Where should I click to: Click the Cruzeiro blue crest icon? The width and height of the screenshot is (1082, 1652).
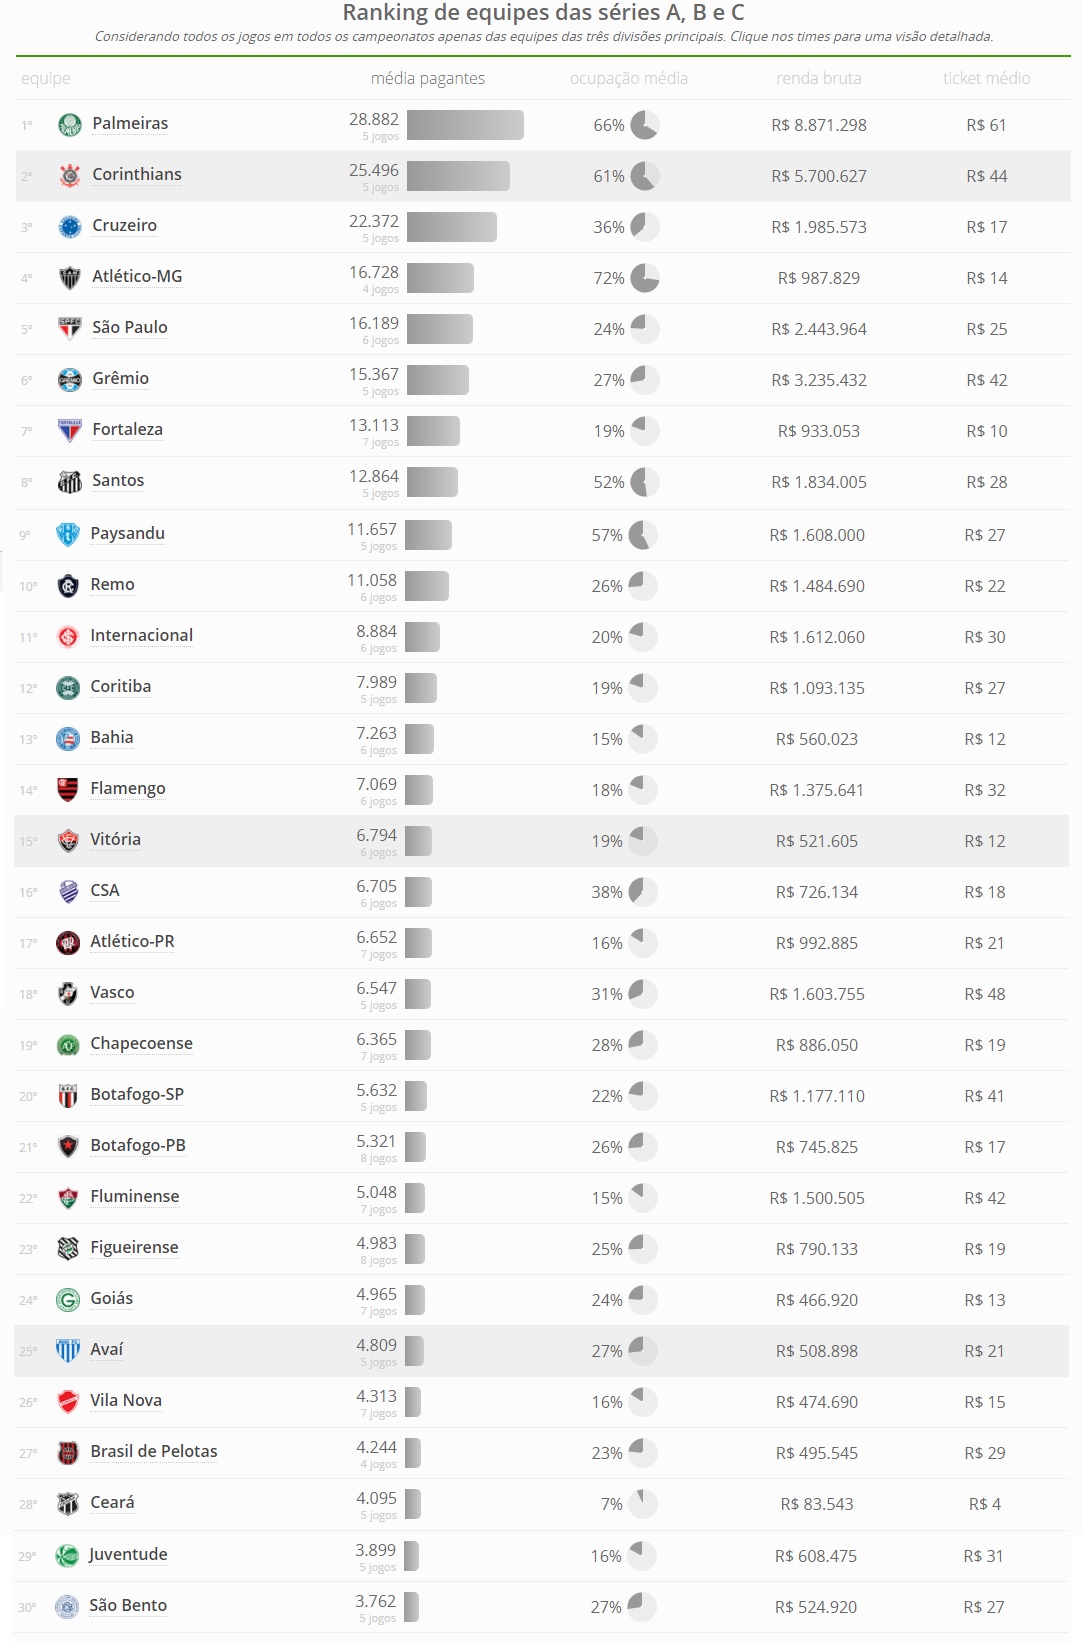point(70,227)
